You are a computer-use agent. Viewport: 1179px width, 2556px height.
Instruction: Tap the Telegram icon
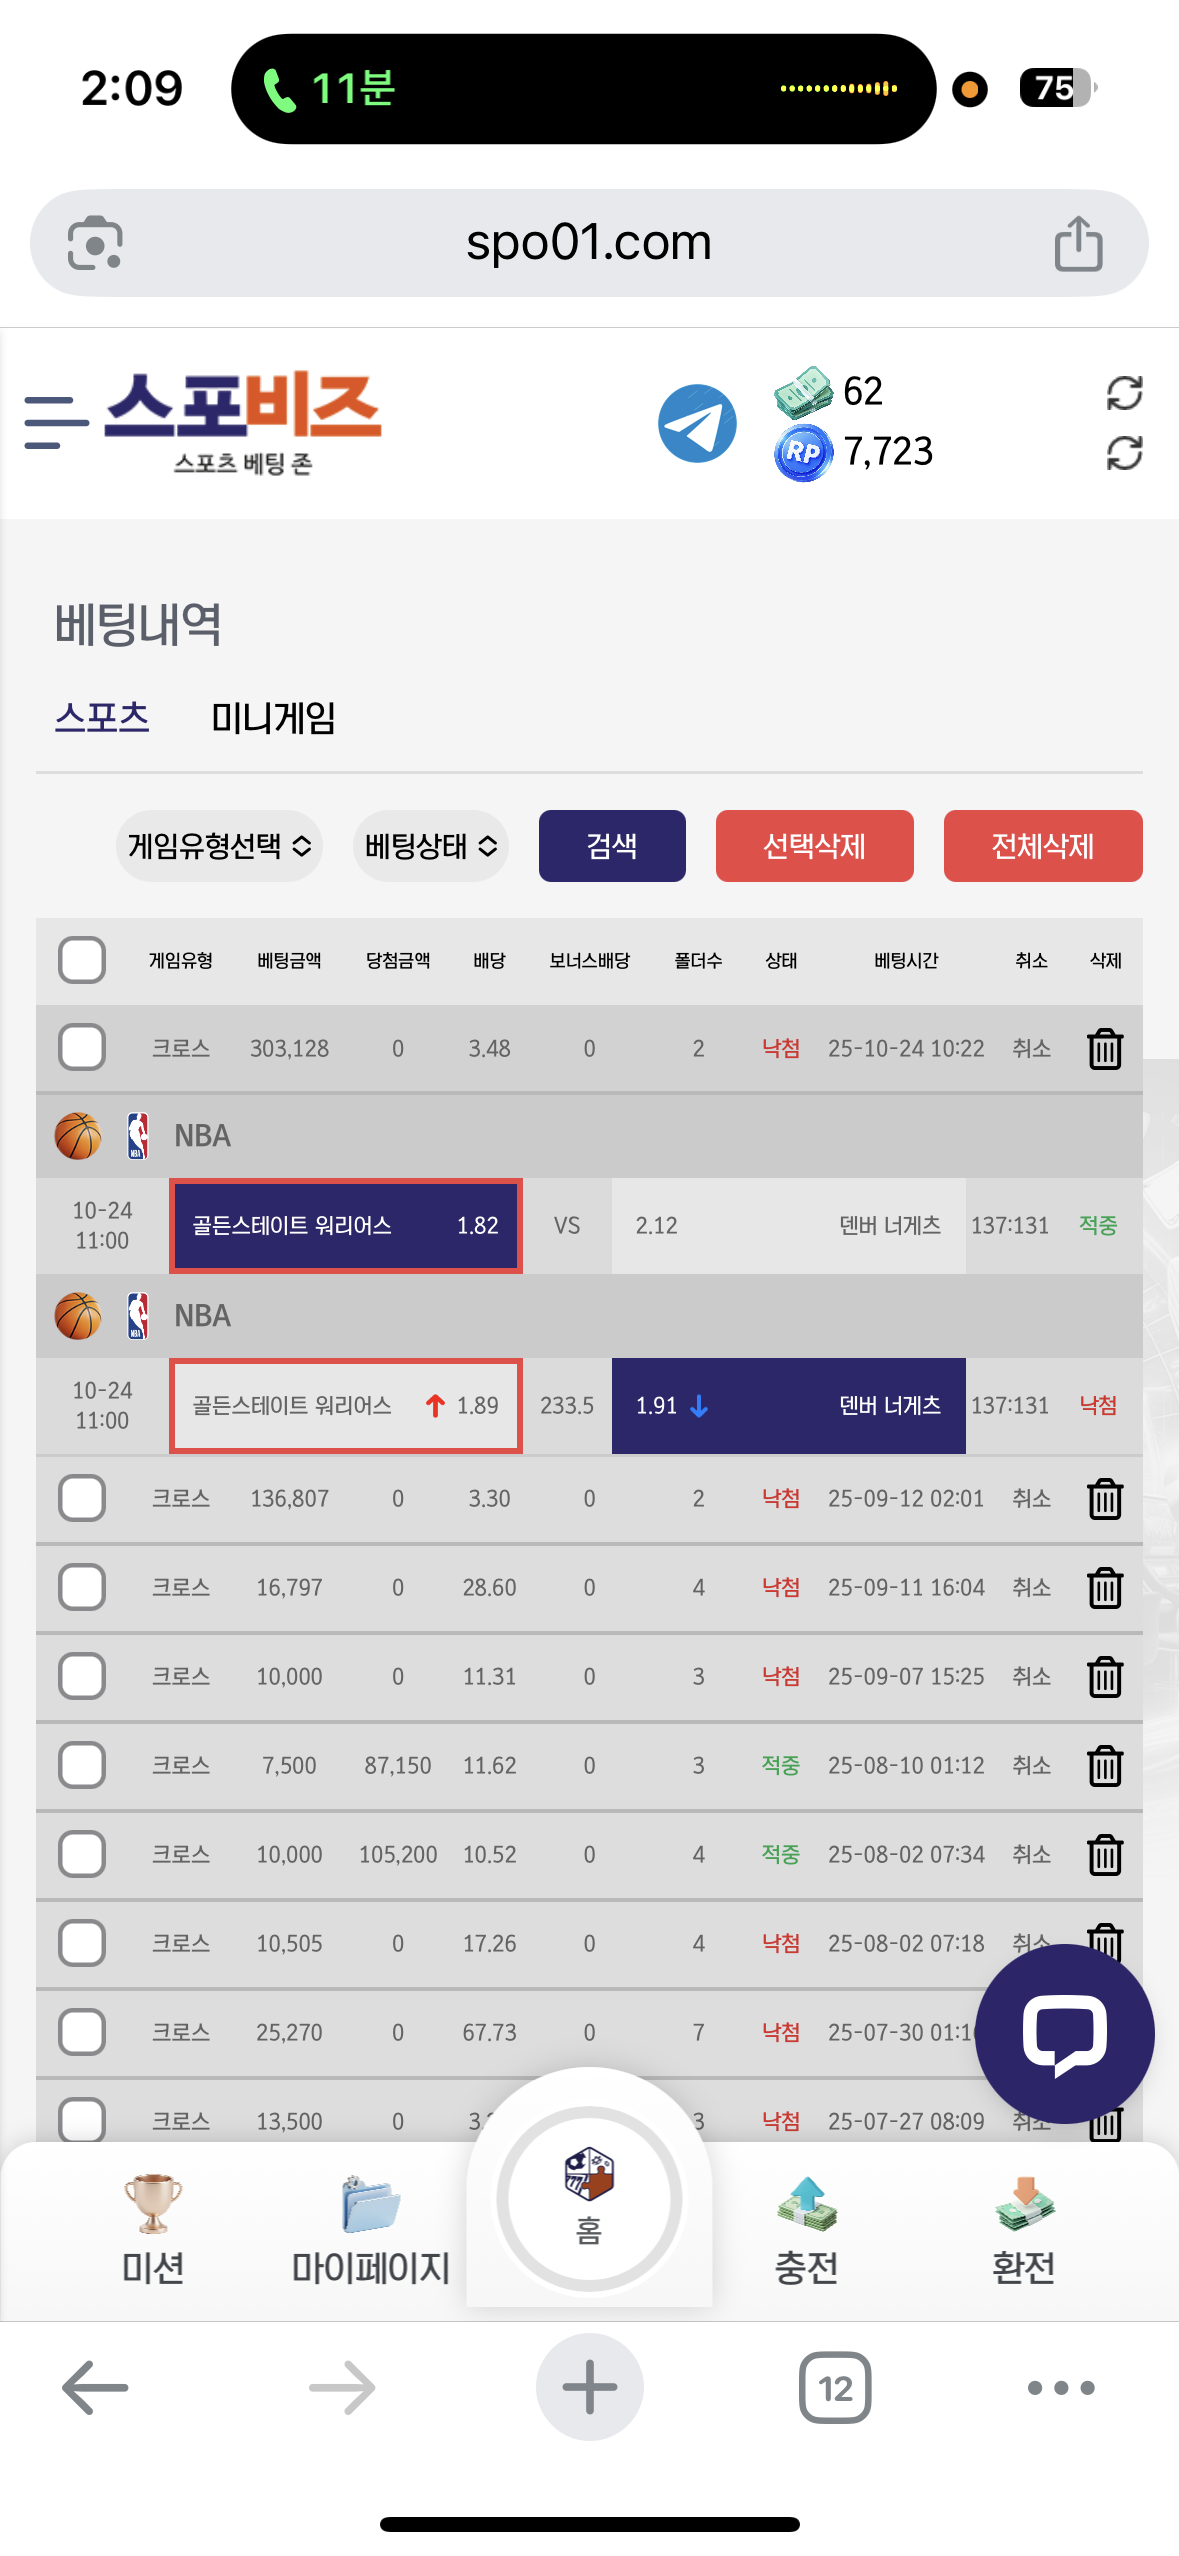[x=697, y=423]
